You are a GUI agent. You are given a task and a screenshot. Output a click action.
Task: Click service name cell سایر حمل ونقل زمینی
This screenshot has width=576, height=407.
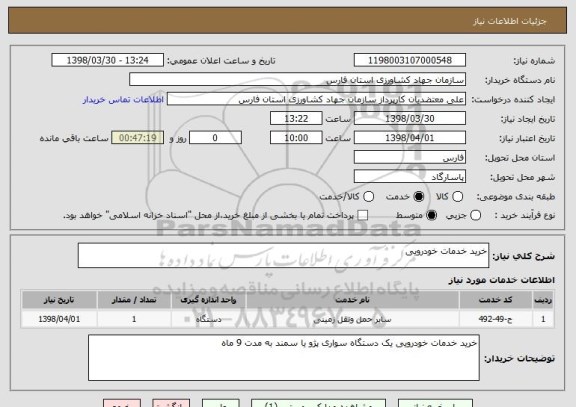(x=352, y=319)
